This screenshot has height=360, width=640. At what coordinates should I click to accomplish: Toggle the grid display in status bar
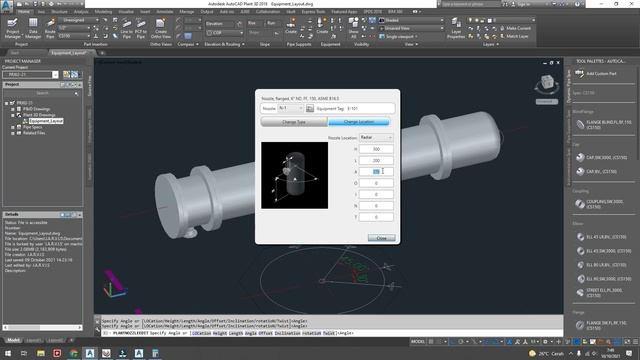(x=431, y=342)
